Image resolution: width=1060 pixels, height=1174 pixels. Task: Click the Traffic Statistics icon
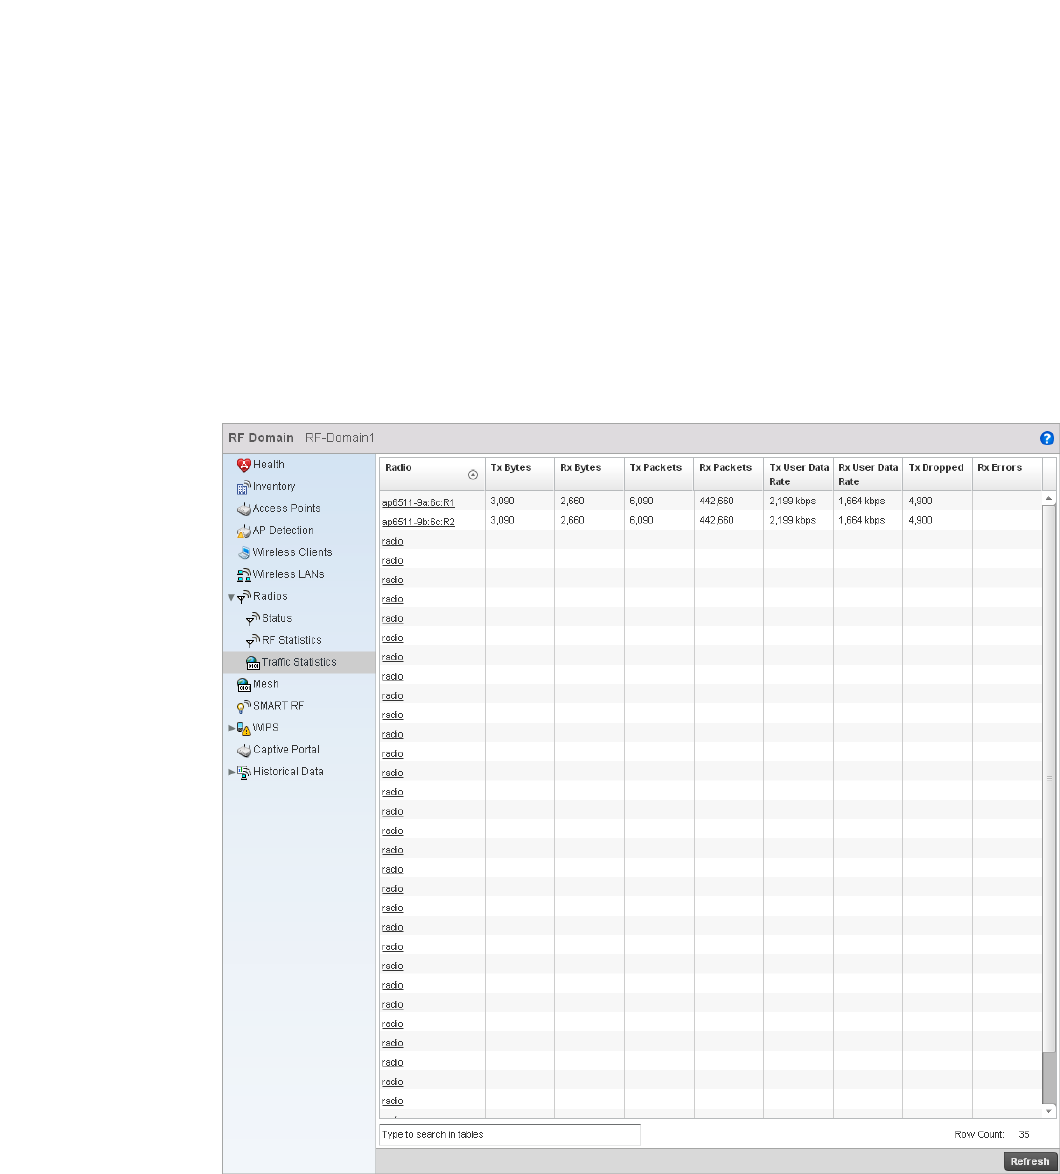pos(253,663)
